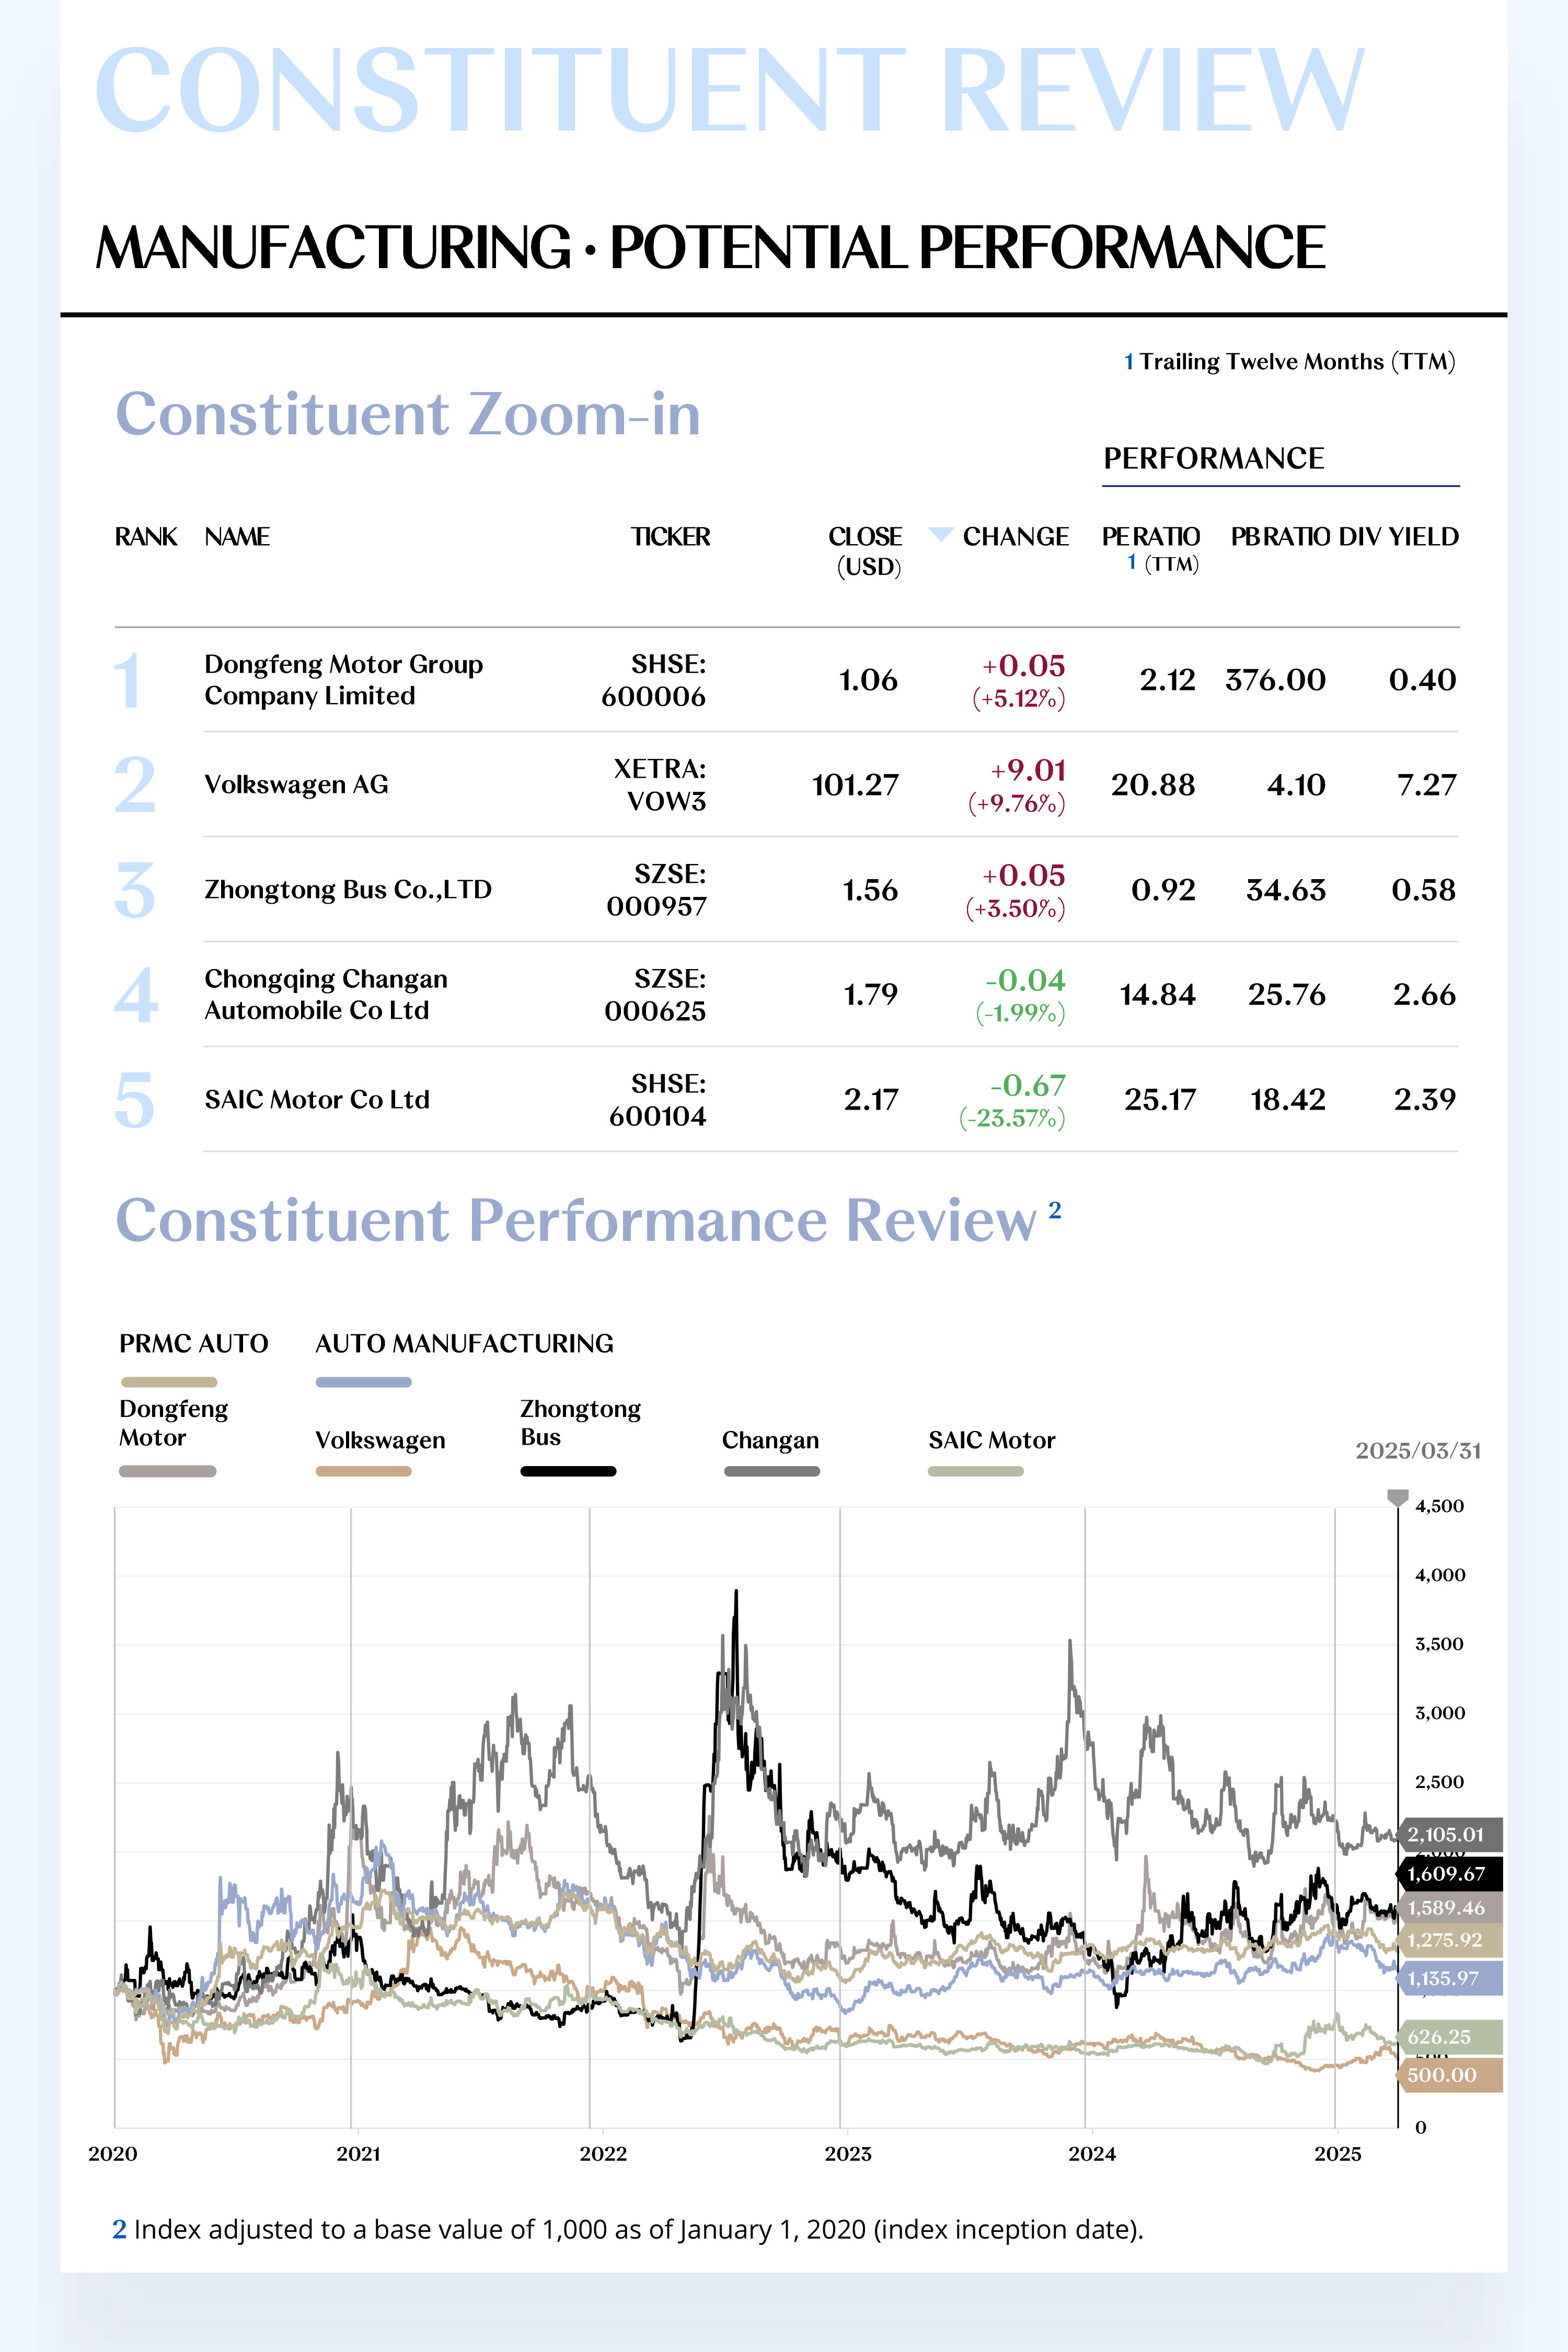Toggle the Volkswagen legend line swatch
1568x2352 pixels.
tap(363, 1471)
